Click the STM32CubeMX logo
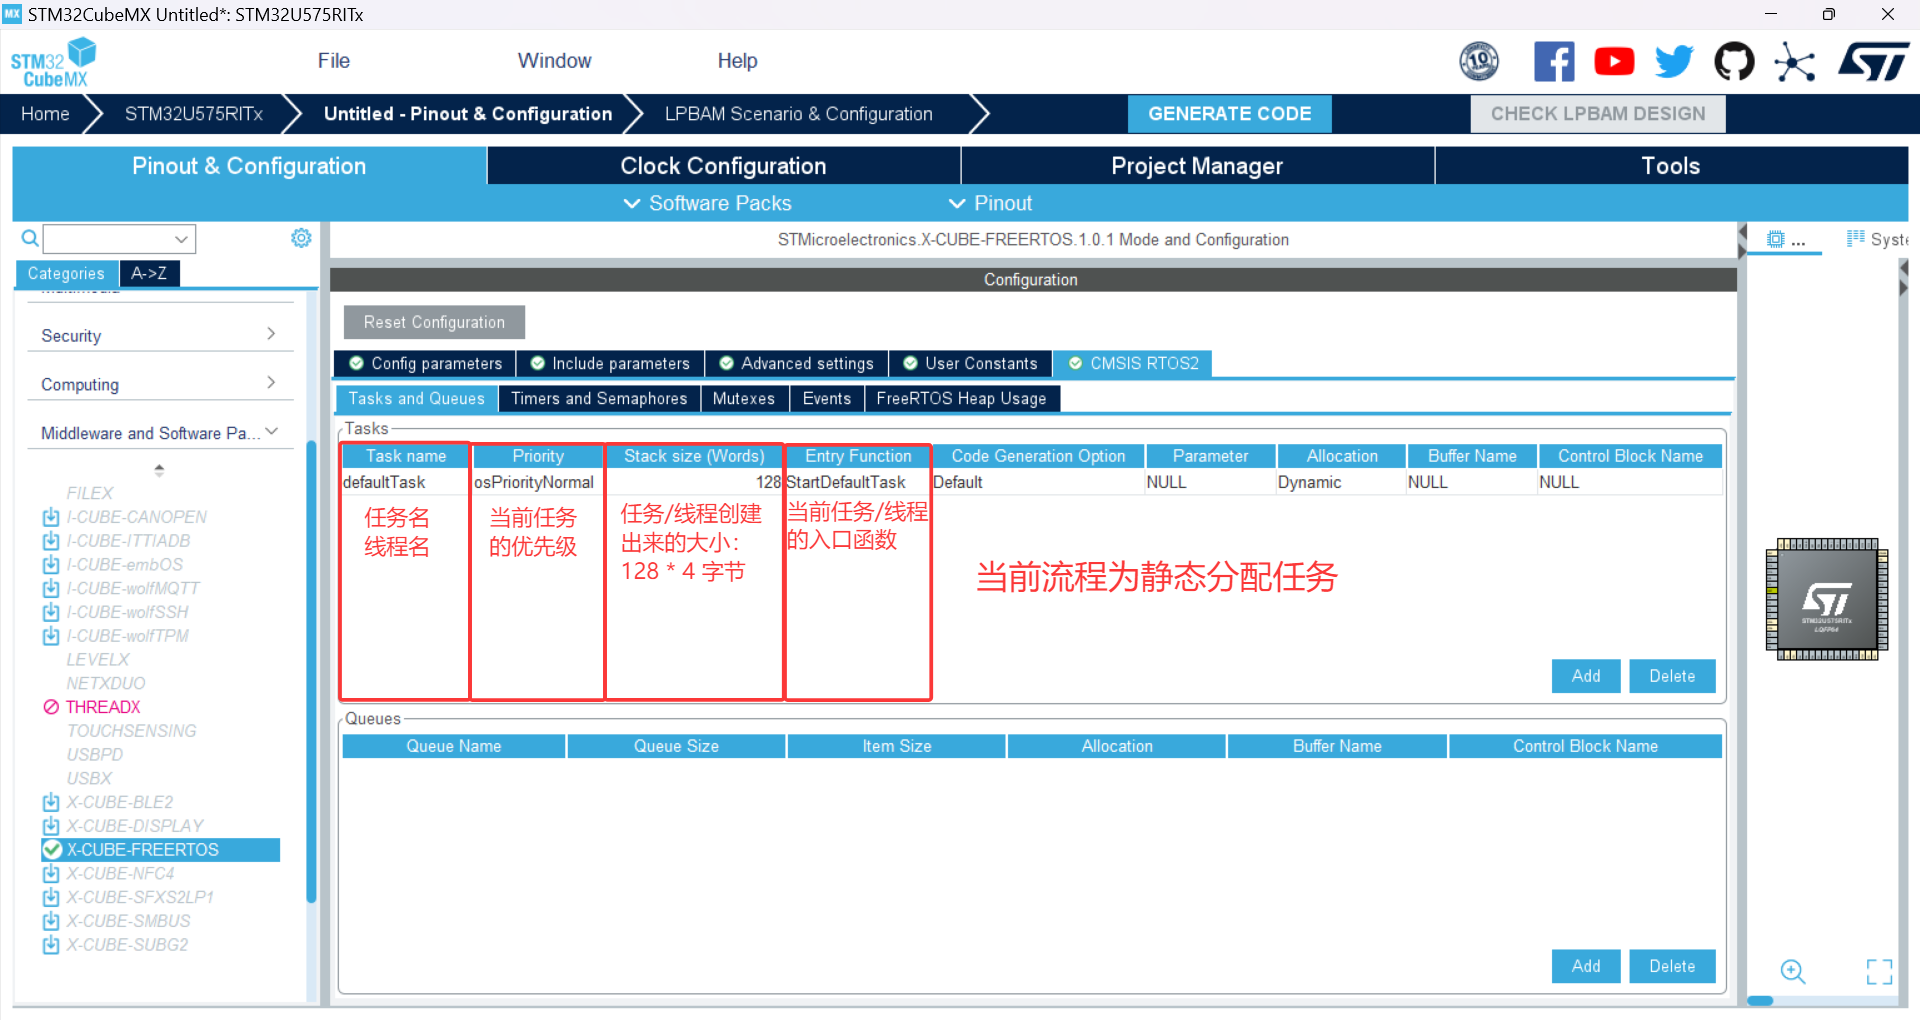 53,63
